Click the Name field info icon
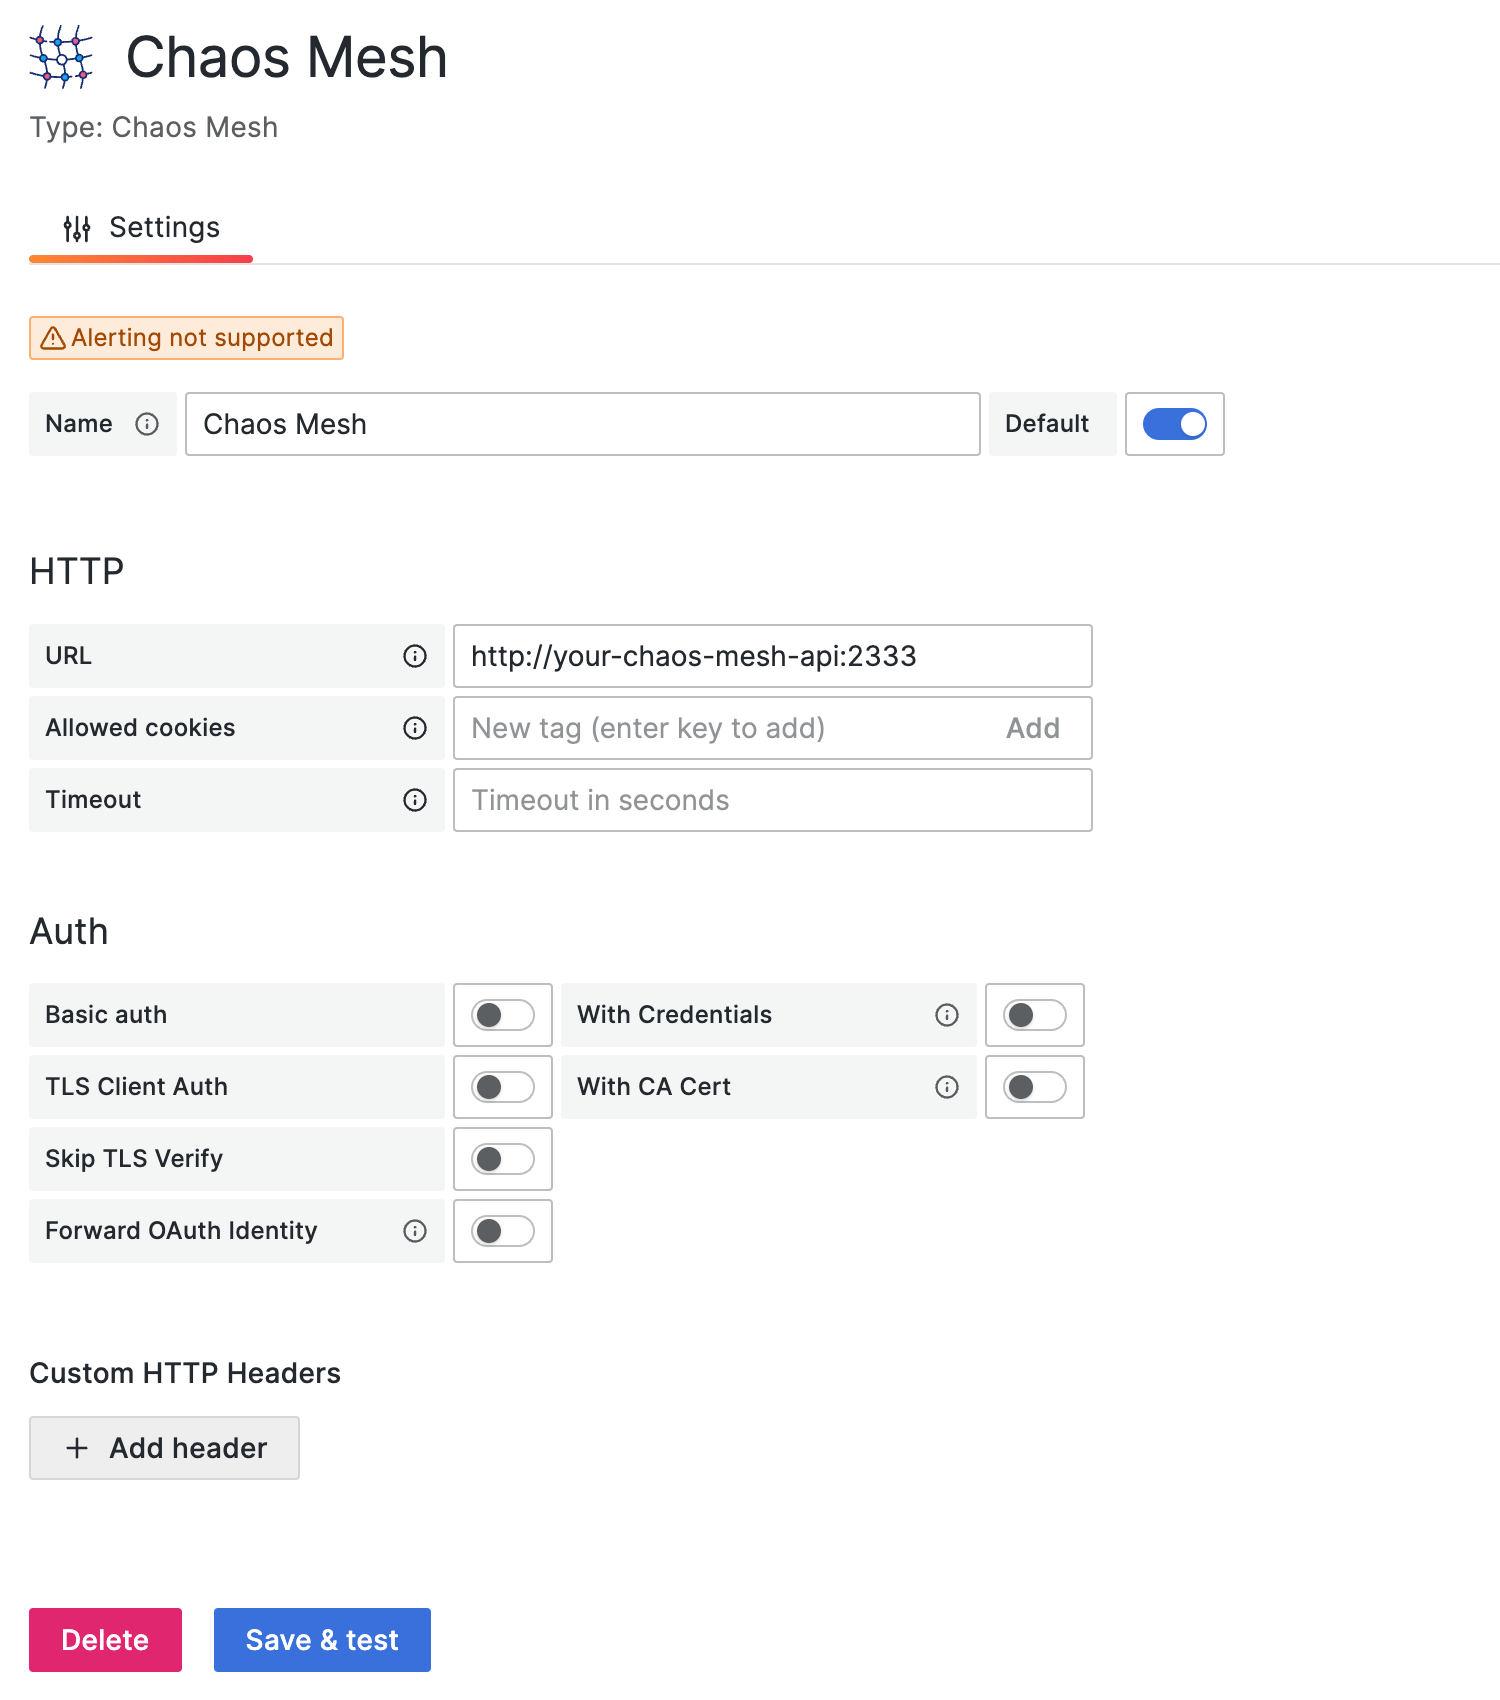The image size is (1500, 1700). (x=147, y=424)
